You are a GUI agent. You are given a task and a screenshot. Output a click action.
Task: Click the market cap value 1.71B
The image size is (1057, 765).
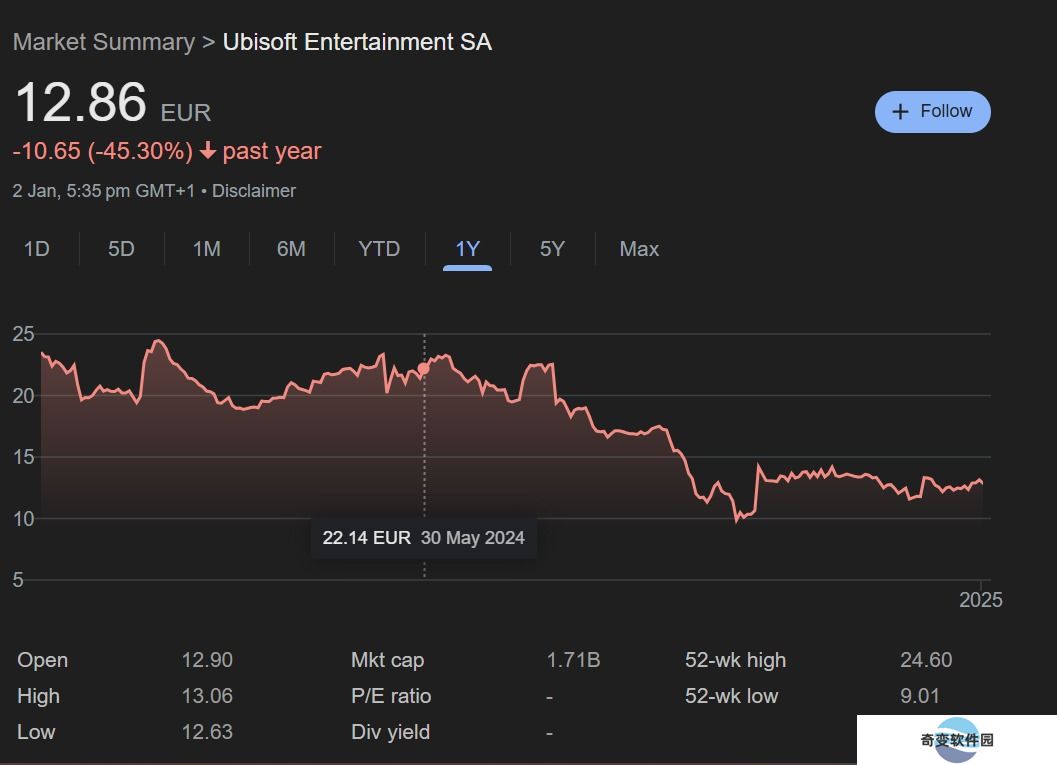coord(573,660)
